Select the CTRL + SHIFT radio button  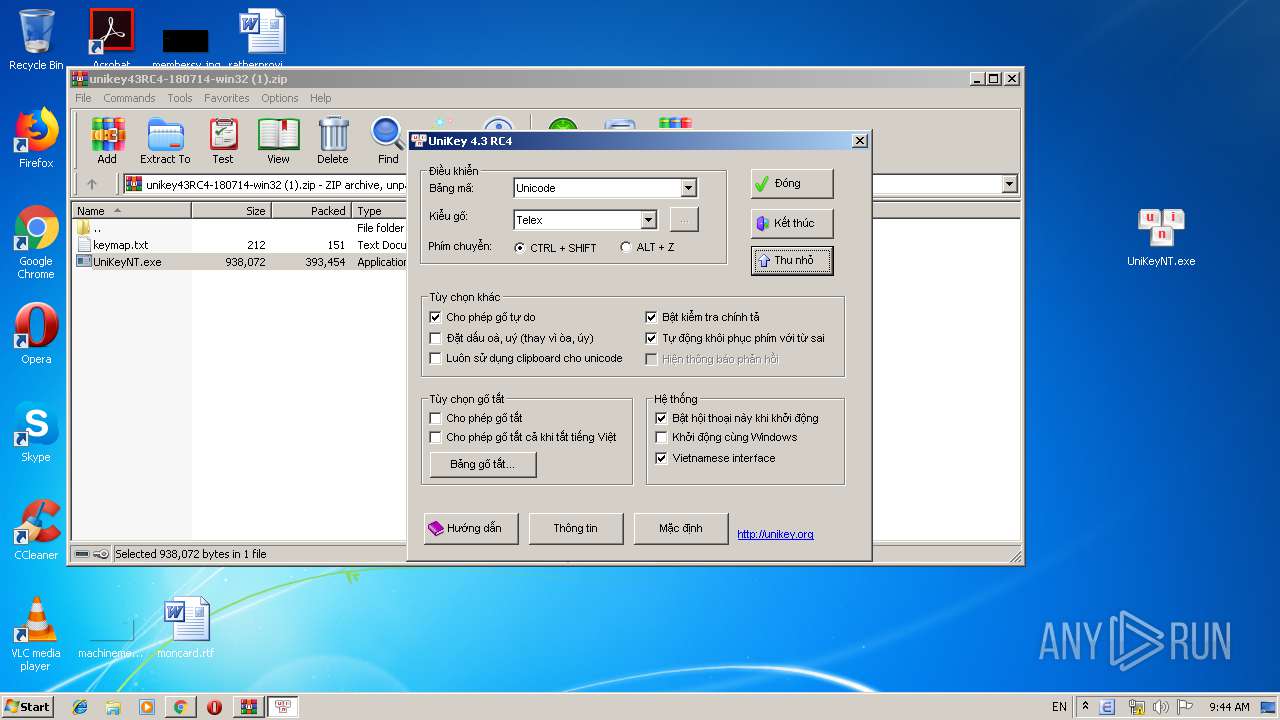tap(519, 247)
